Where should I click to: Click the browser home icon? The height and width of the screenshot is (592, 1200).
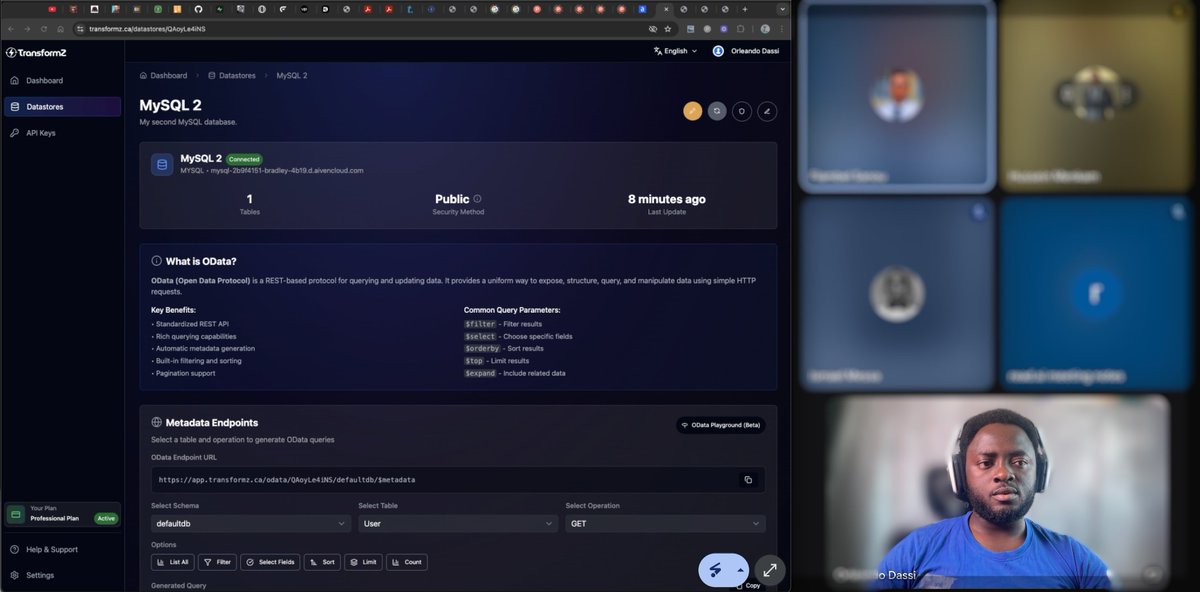pyautogui.click(x=60, y=29)
